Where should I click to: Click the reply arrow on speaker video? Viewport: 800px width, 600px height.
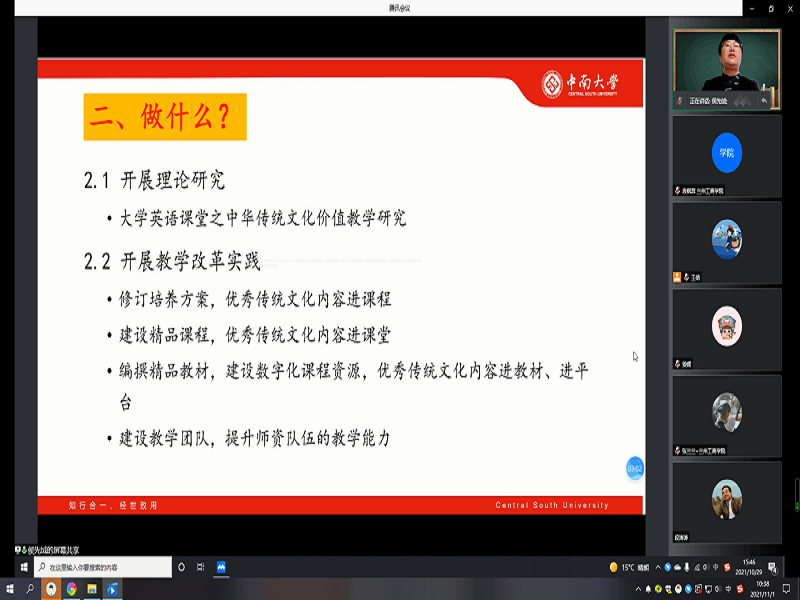(x=764, y=101)
